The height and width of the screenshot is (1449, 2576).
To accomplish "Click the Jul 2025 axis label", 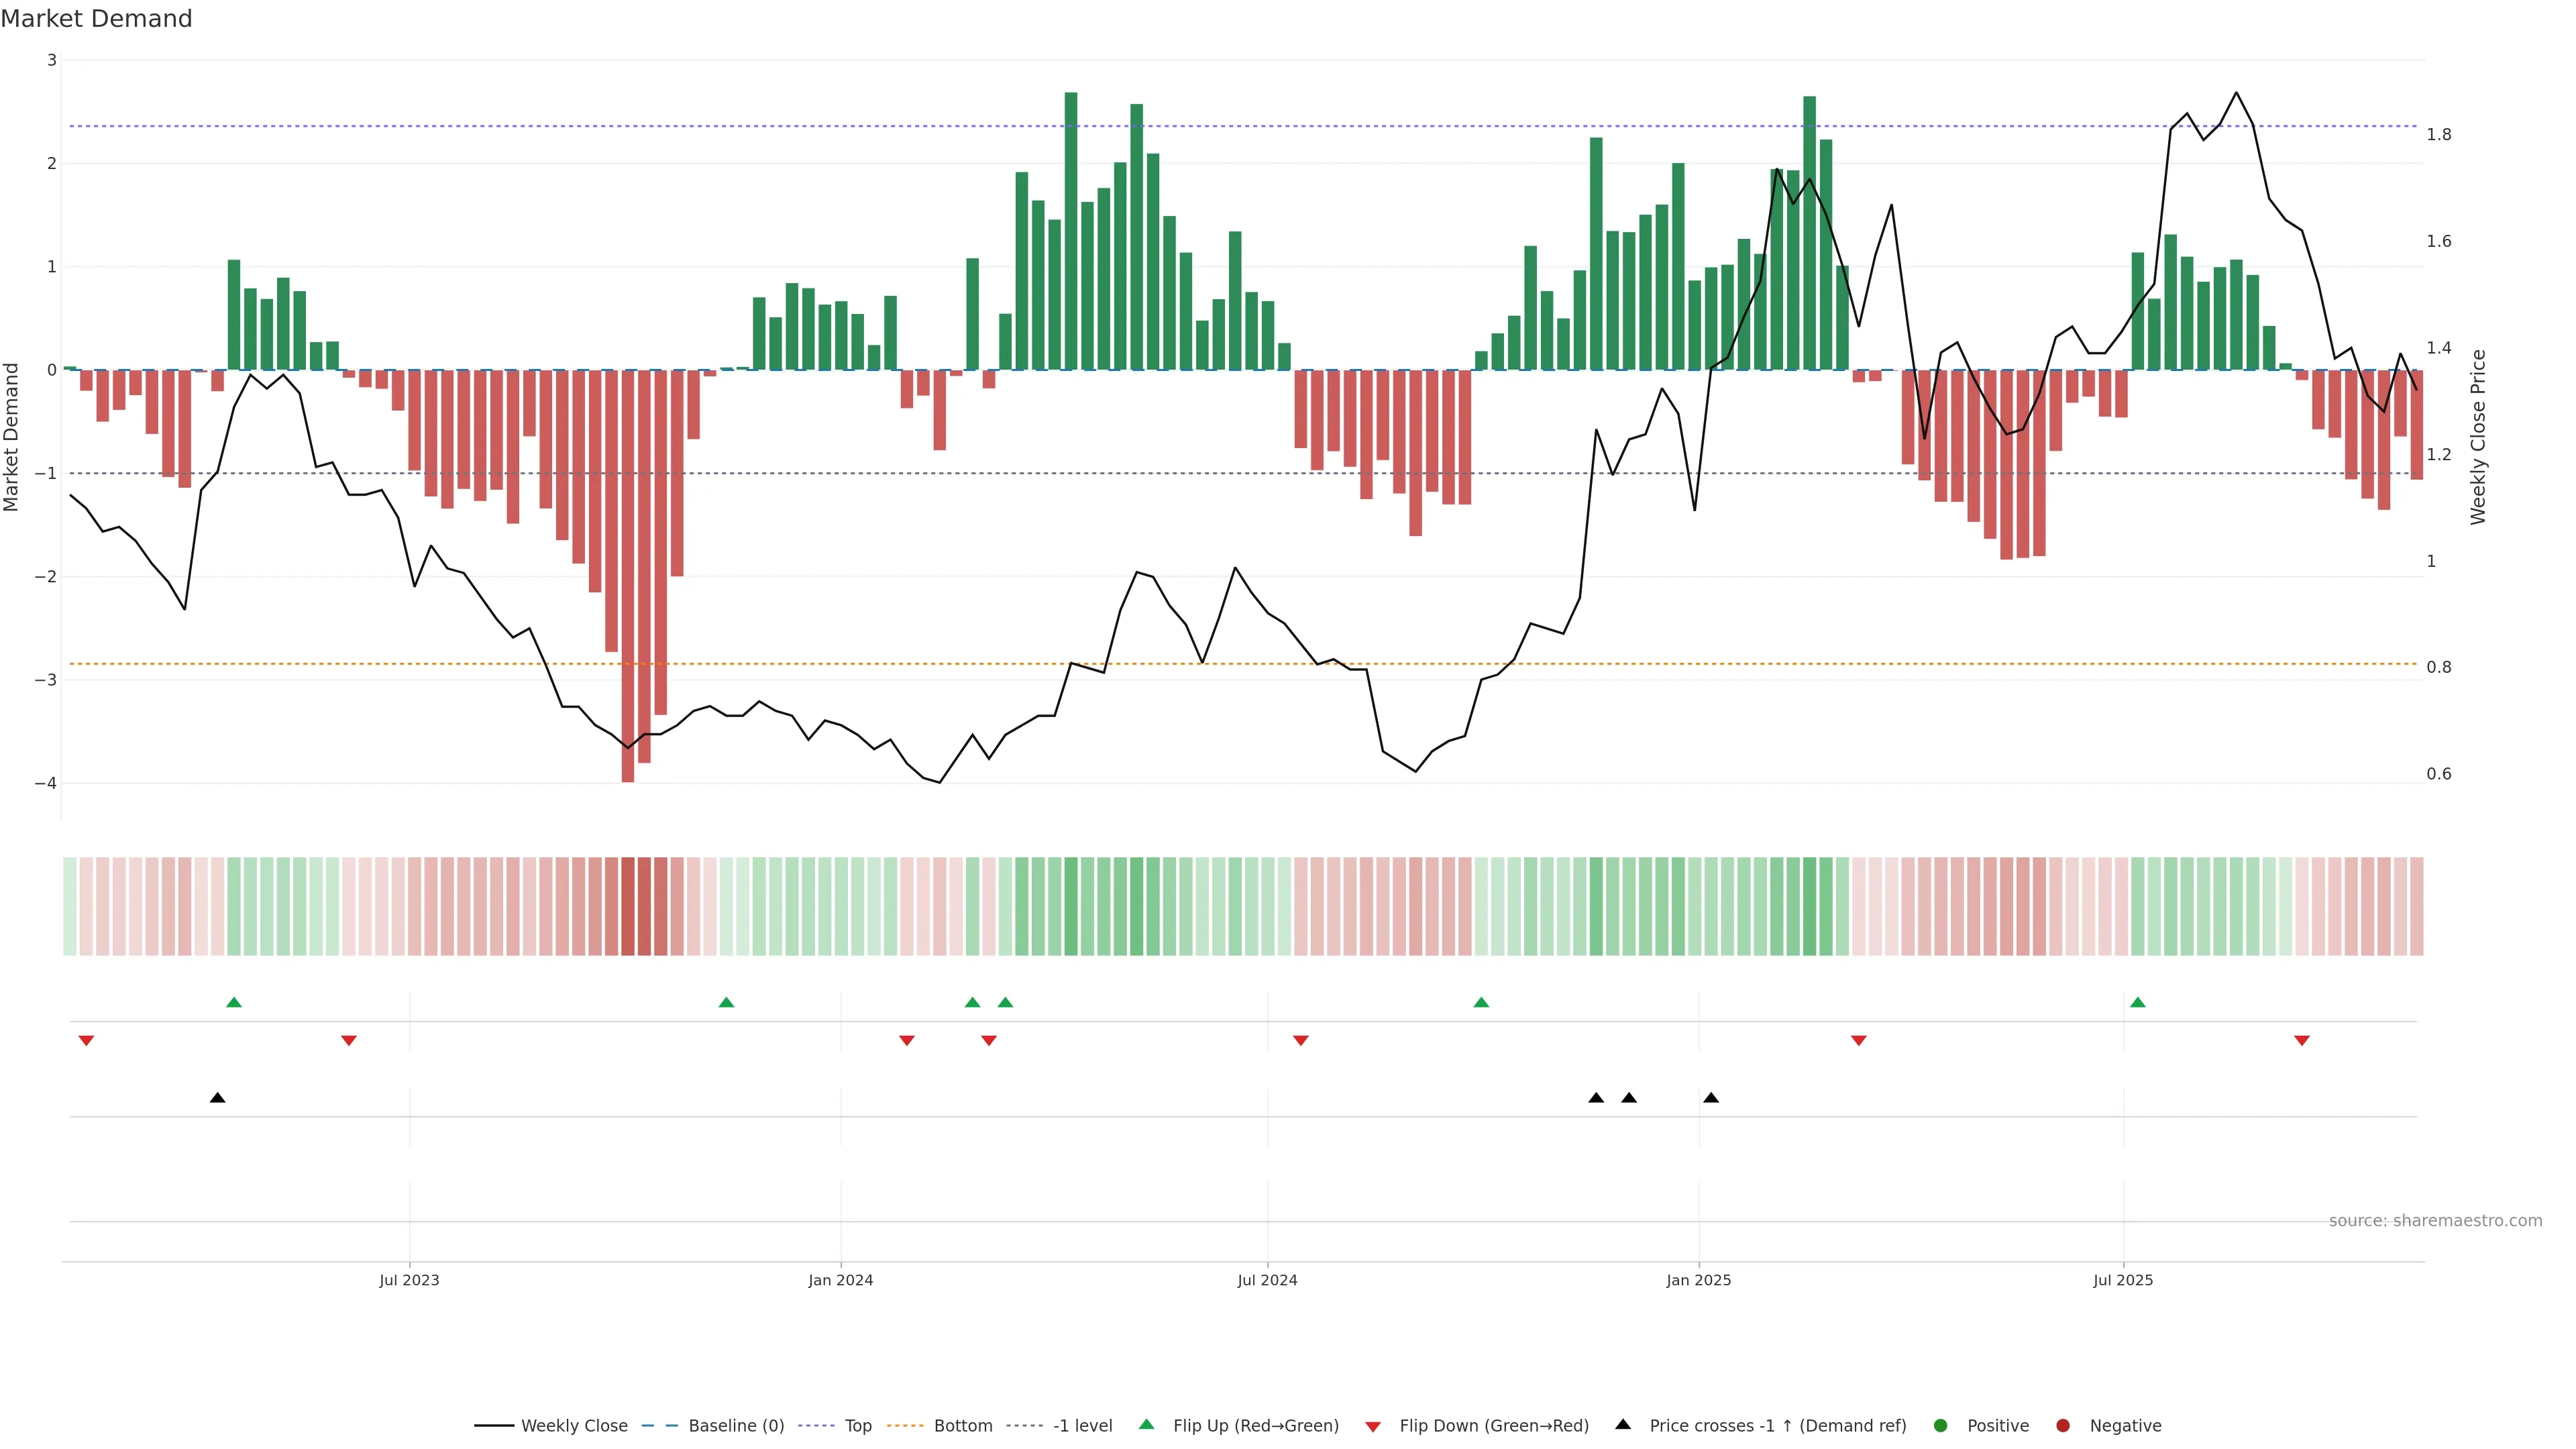I will pos(2123,1280).
